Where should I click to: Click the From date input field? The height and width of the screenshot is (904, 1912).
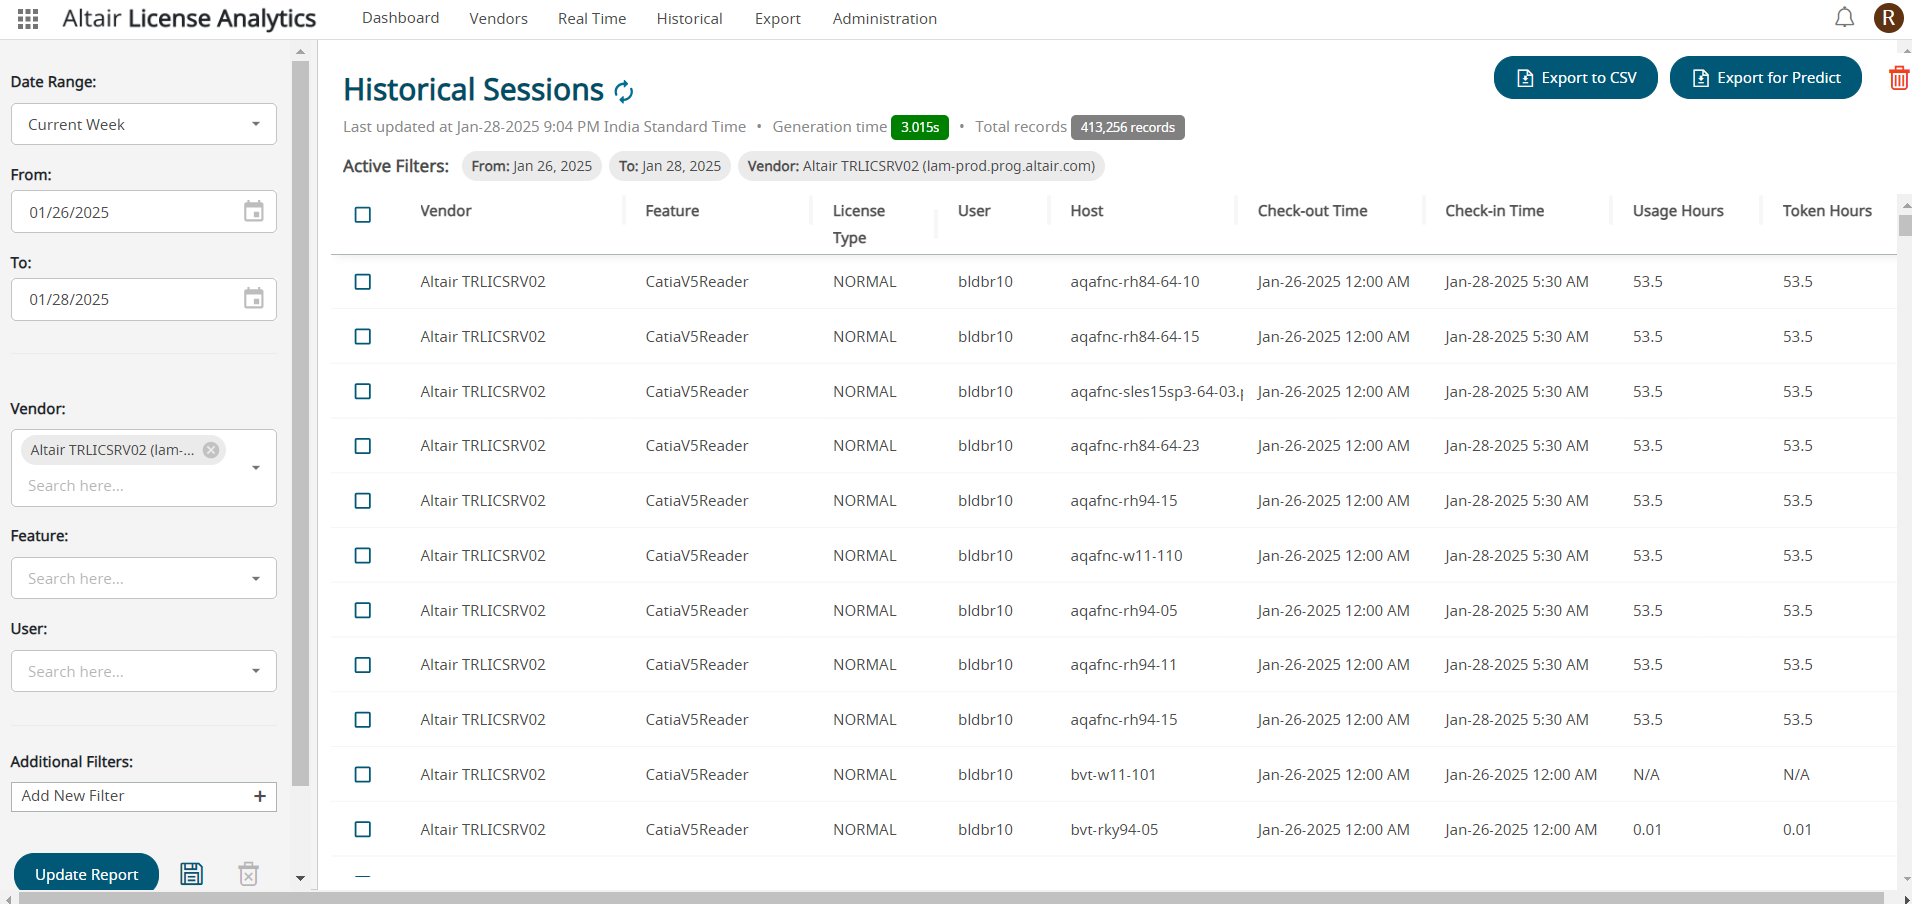[144, 211]
